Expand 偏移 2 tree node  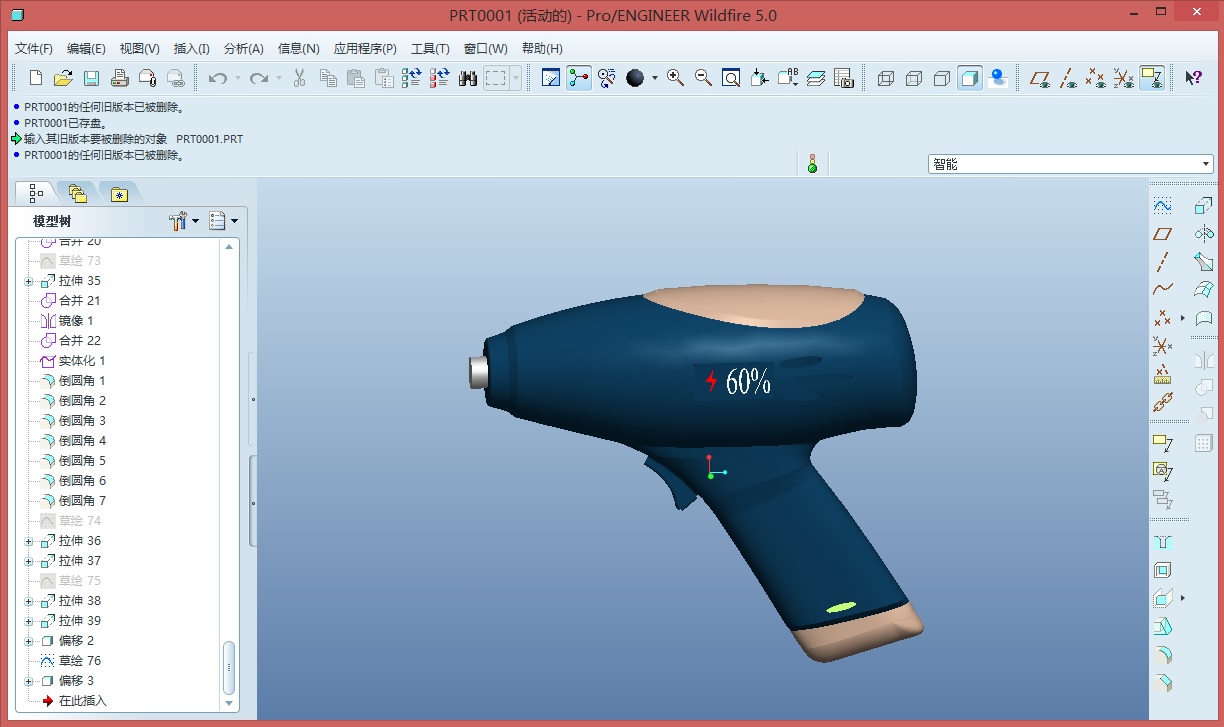coord(29,641)
